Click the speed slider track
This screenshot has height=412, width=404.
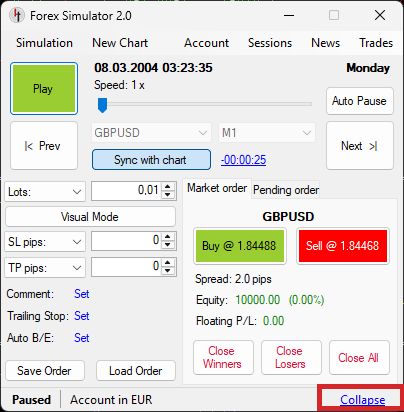click(x=205, y=104)
